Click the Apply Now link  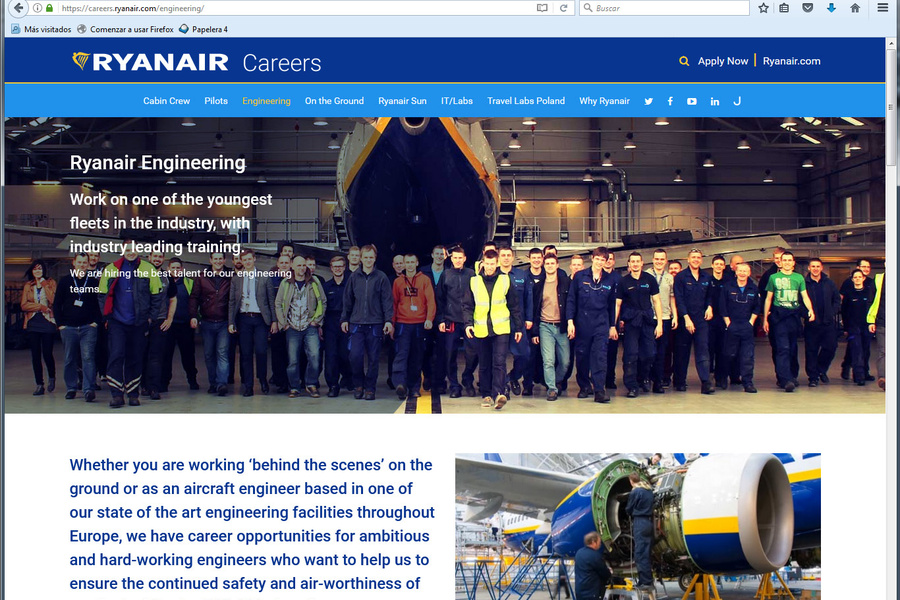point(723,61)
